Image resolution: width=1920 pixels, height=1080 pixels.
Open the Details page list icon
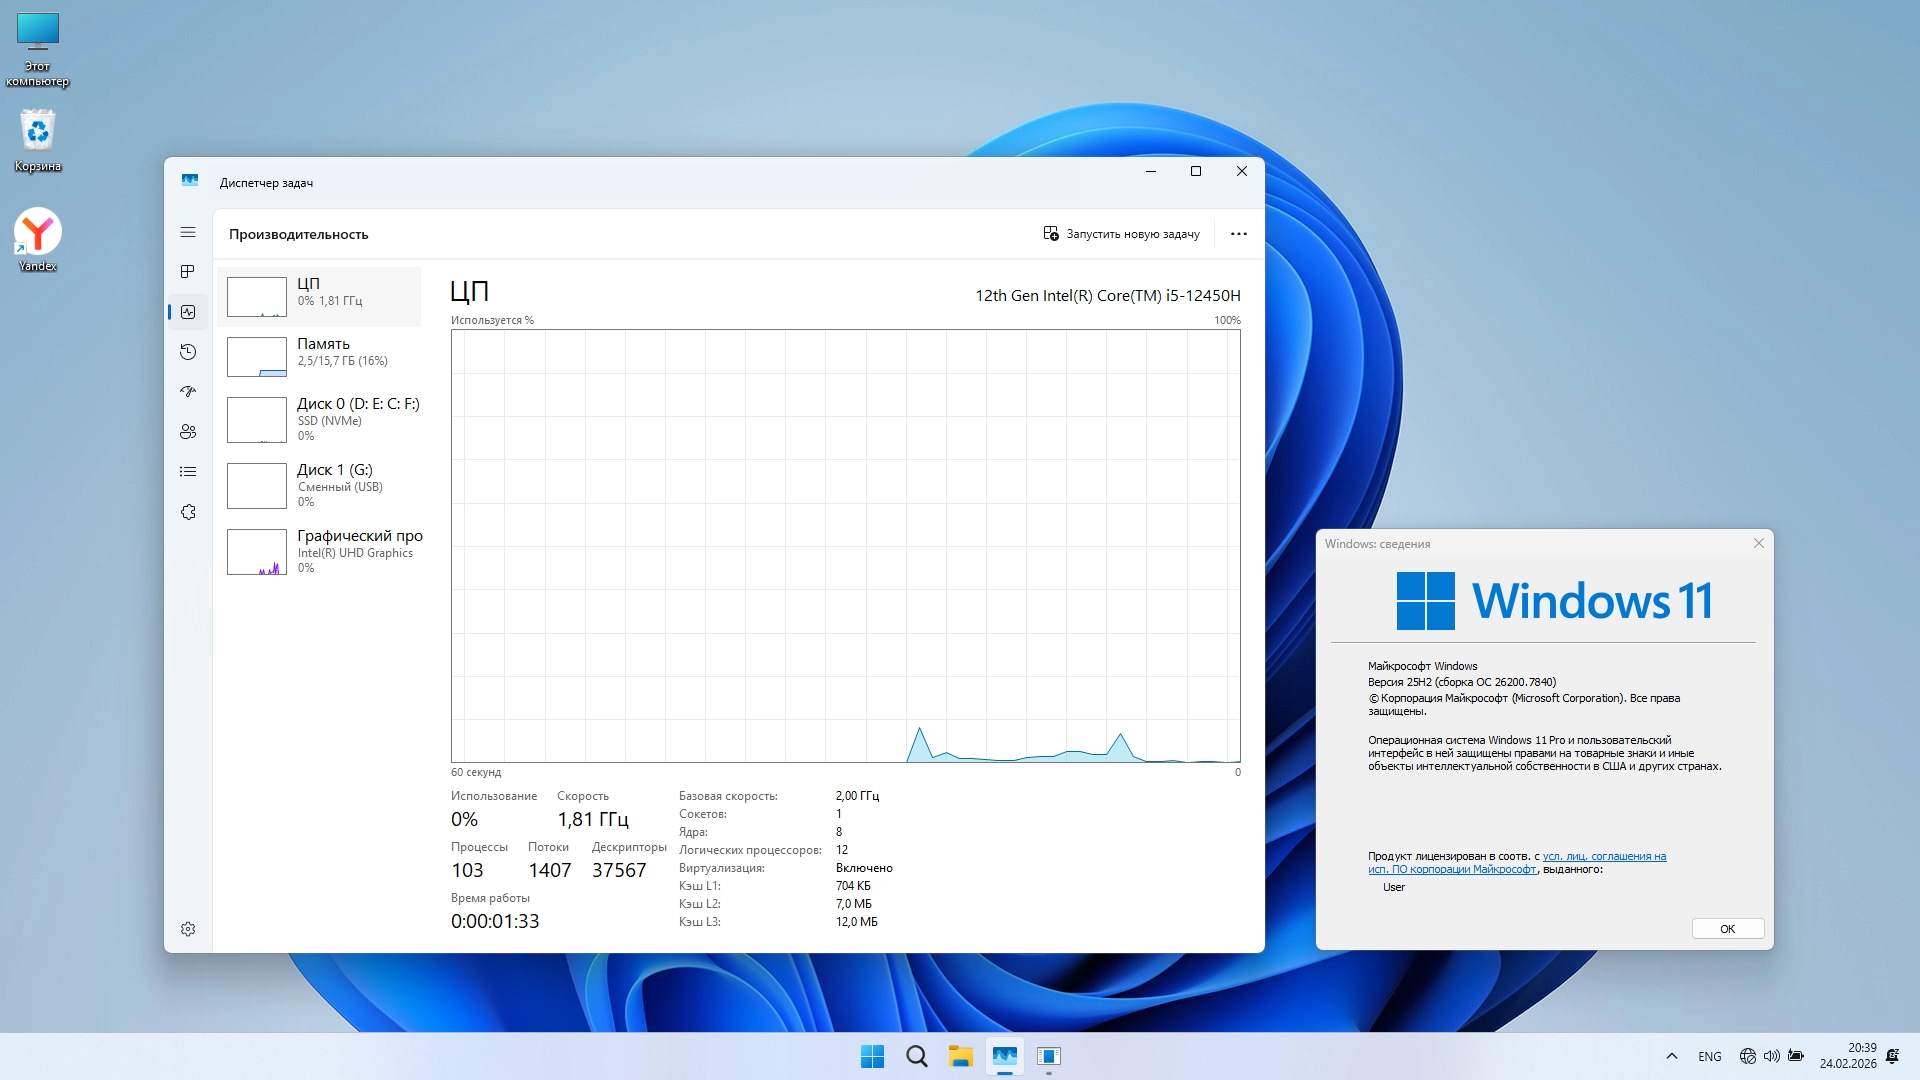[188, 472]
